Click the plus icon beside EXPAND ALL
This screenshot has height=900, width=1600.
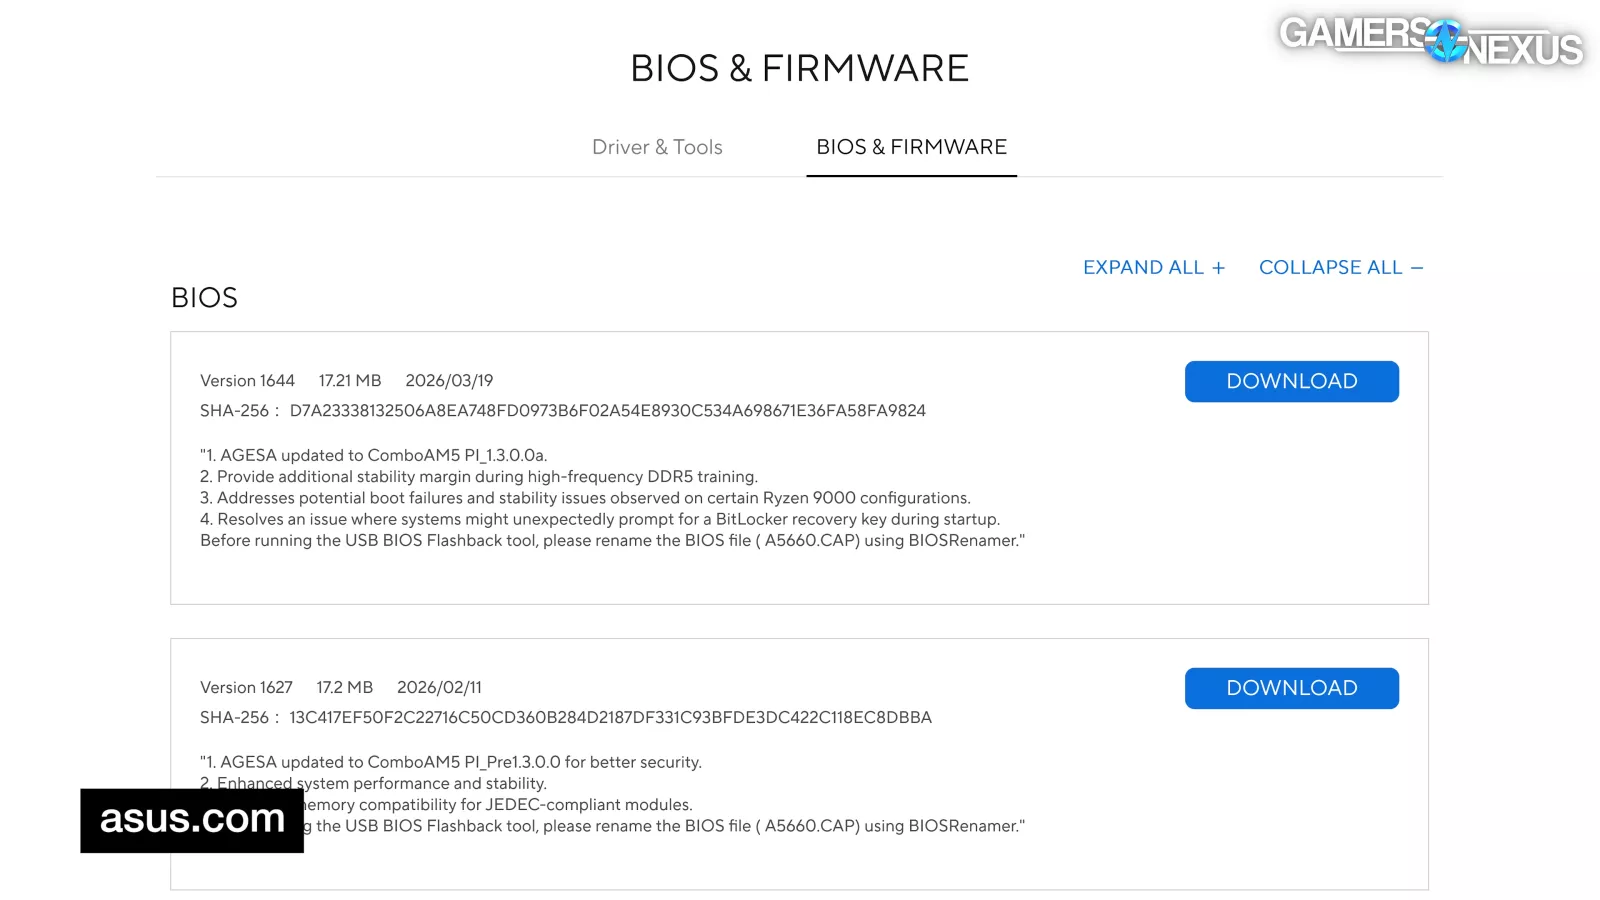click(1218, 268)
